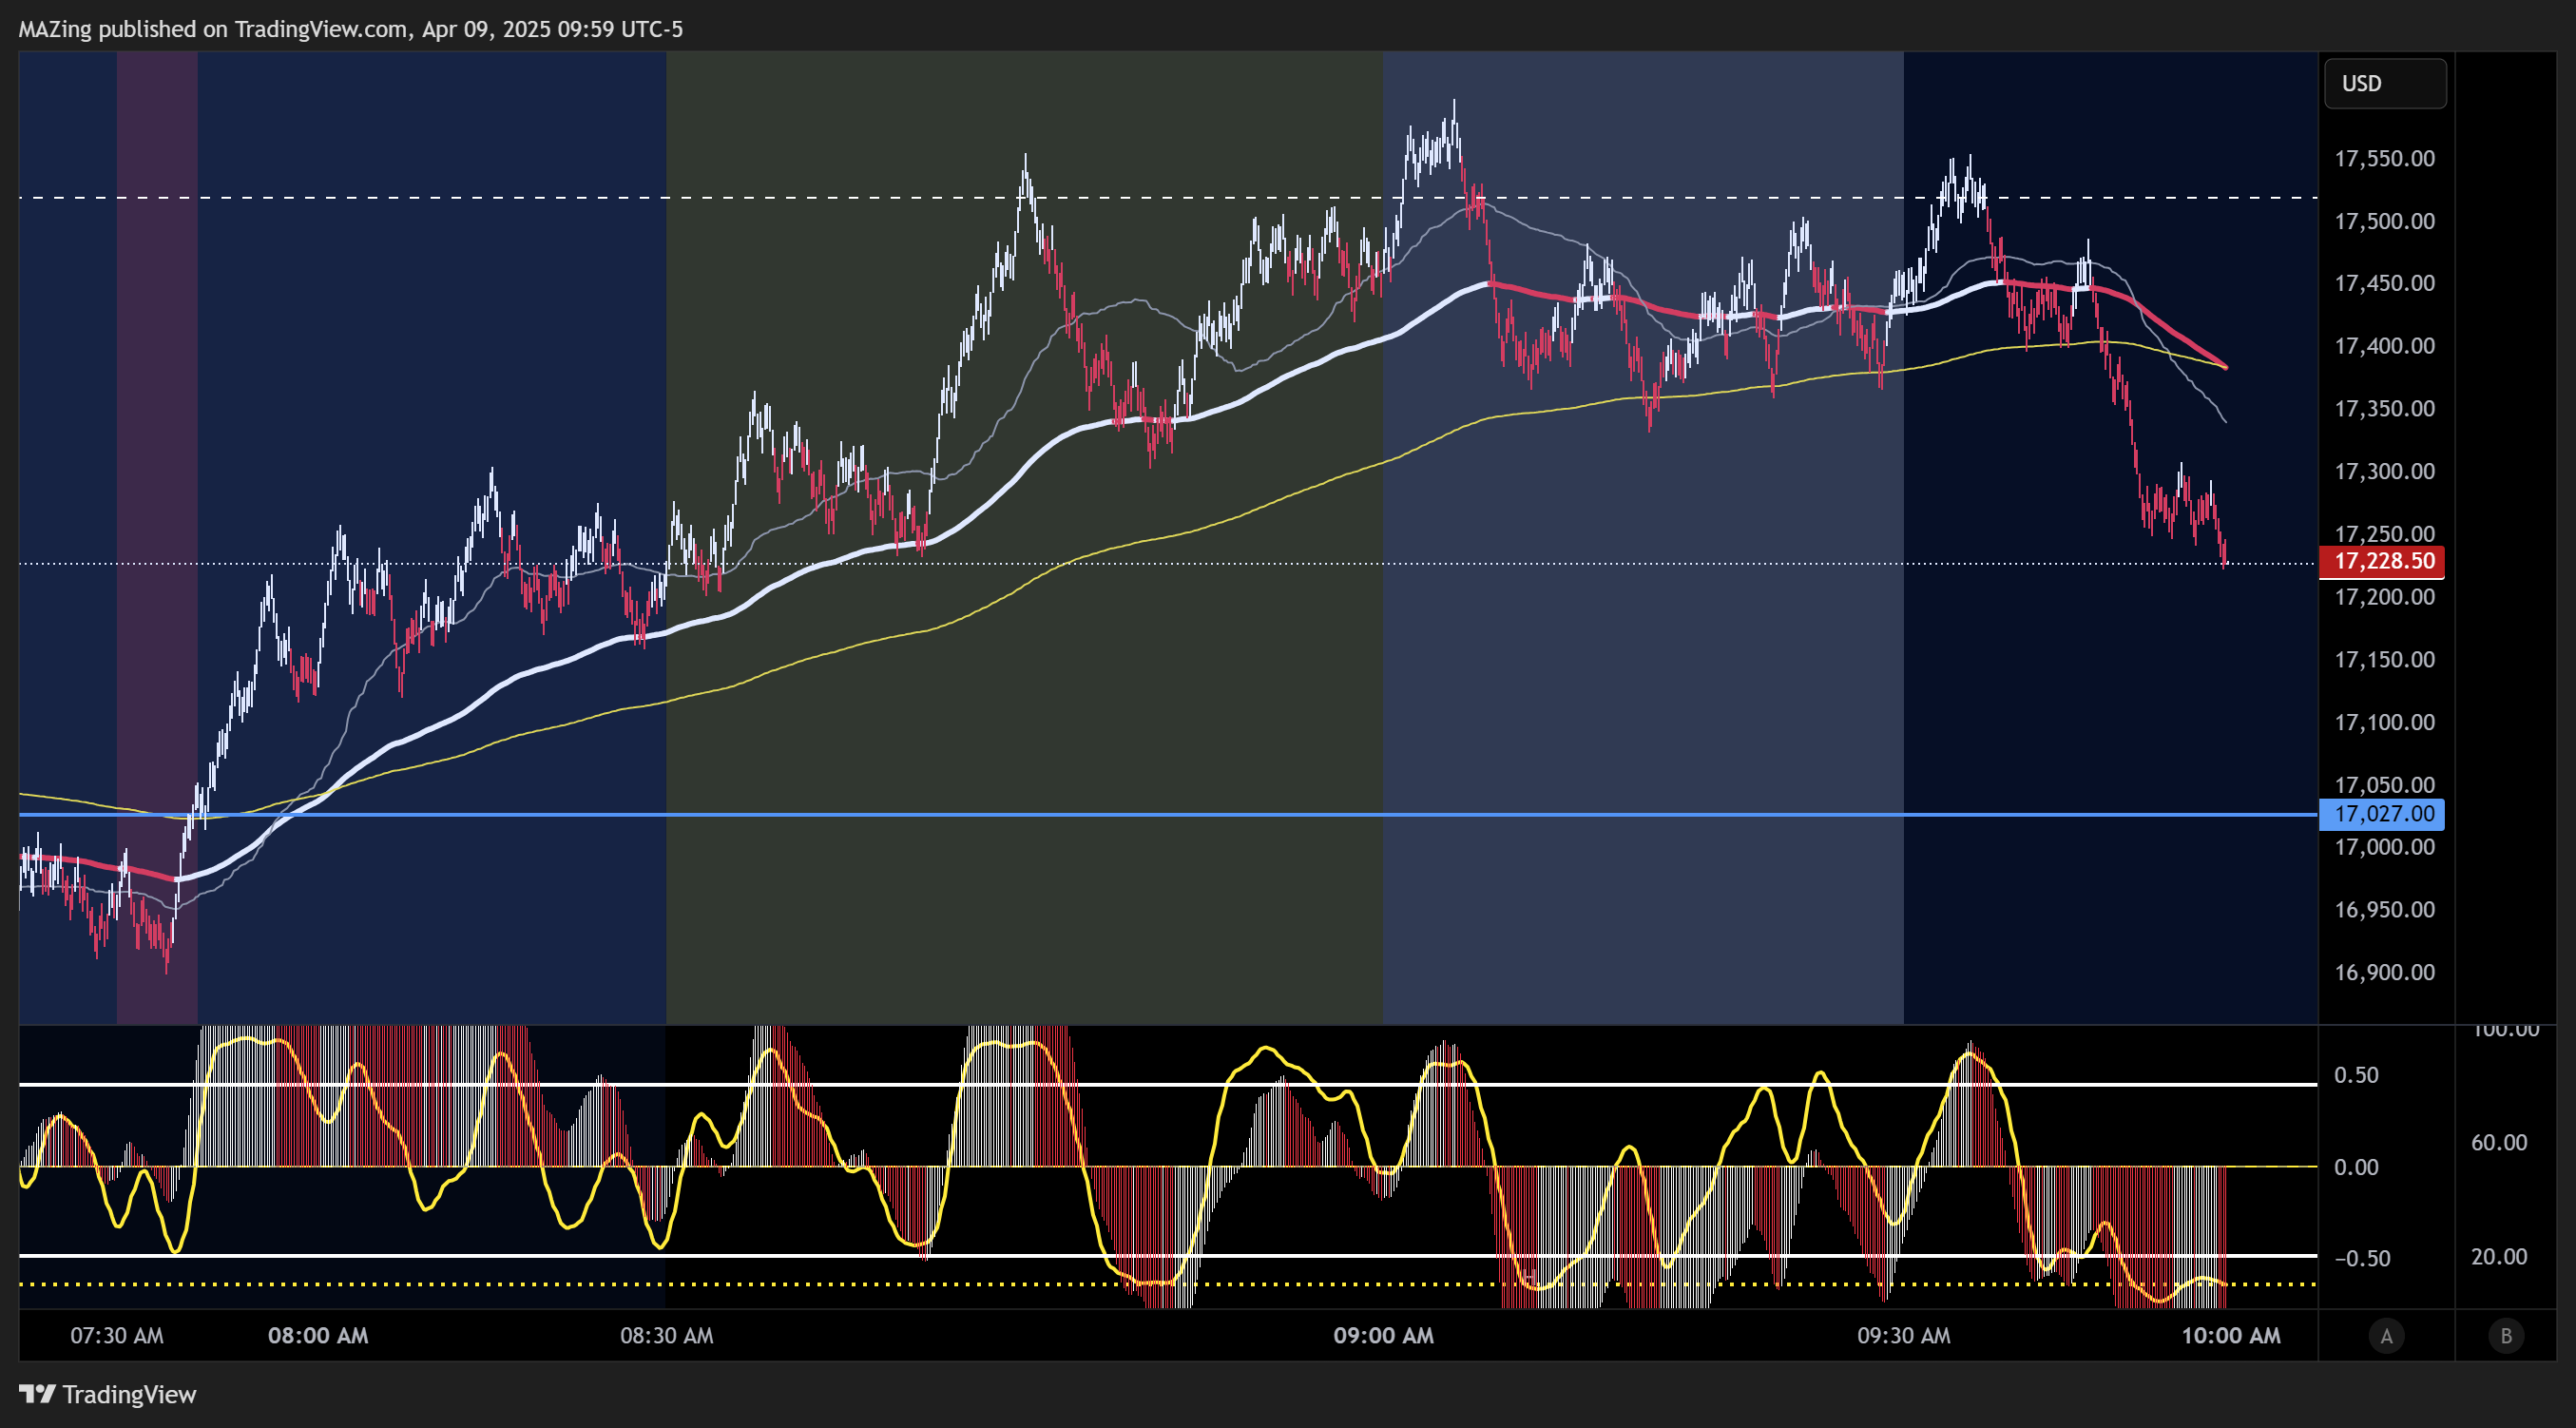
Task: Click the 20.00 indicator scale value
Action: point(2499,1257)
